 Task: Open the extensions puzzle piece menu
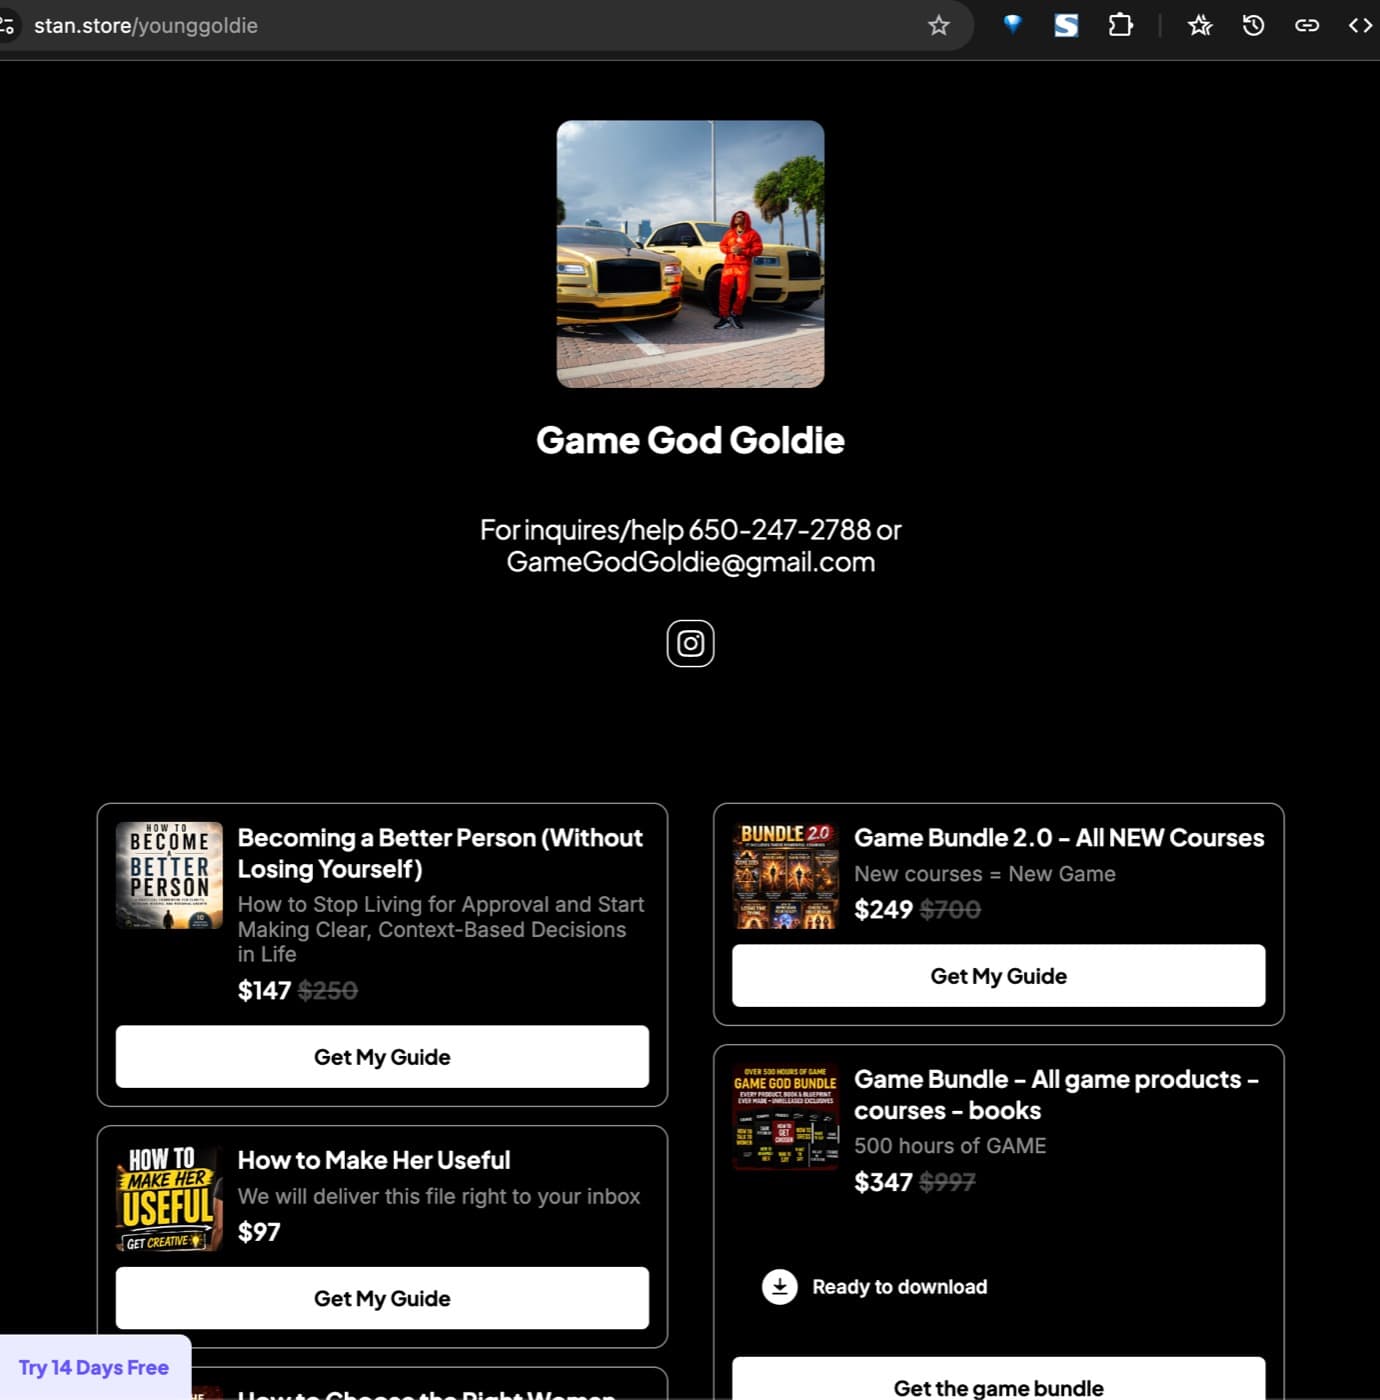point(1120,25)
